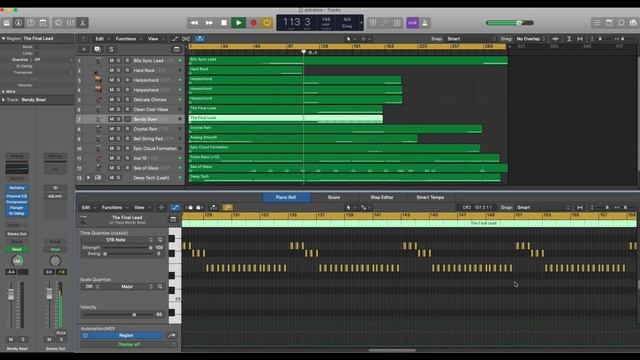Image resolution: width=640 pixels, height=360 pixels.
Task: Click the Fast Forward transport button
Action: [209, 23]
